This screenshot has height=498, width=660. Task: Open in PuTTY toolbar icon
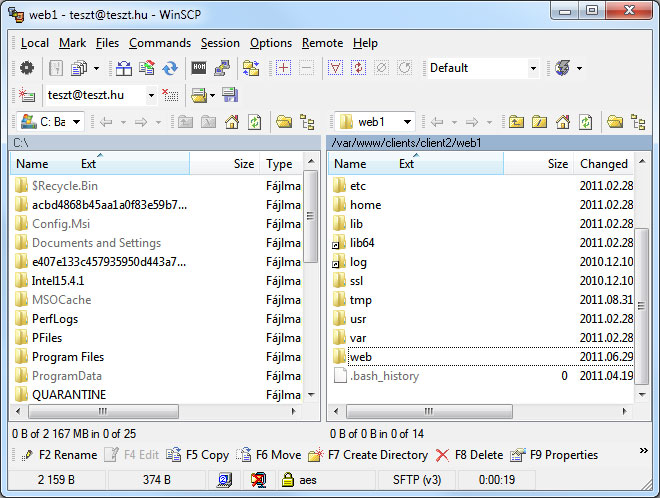tap(222, 68)
